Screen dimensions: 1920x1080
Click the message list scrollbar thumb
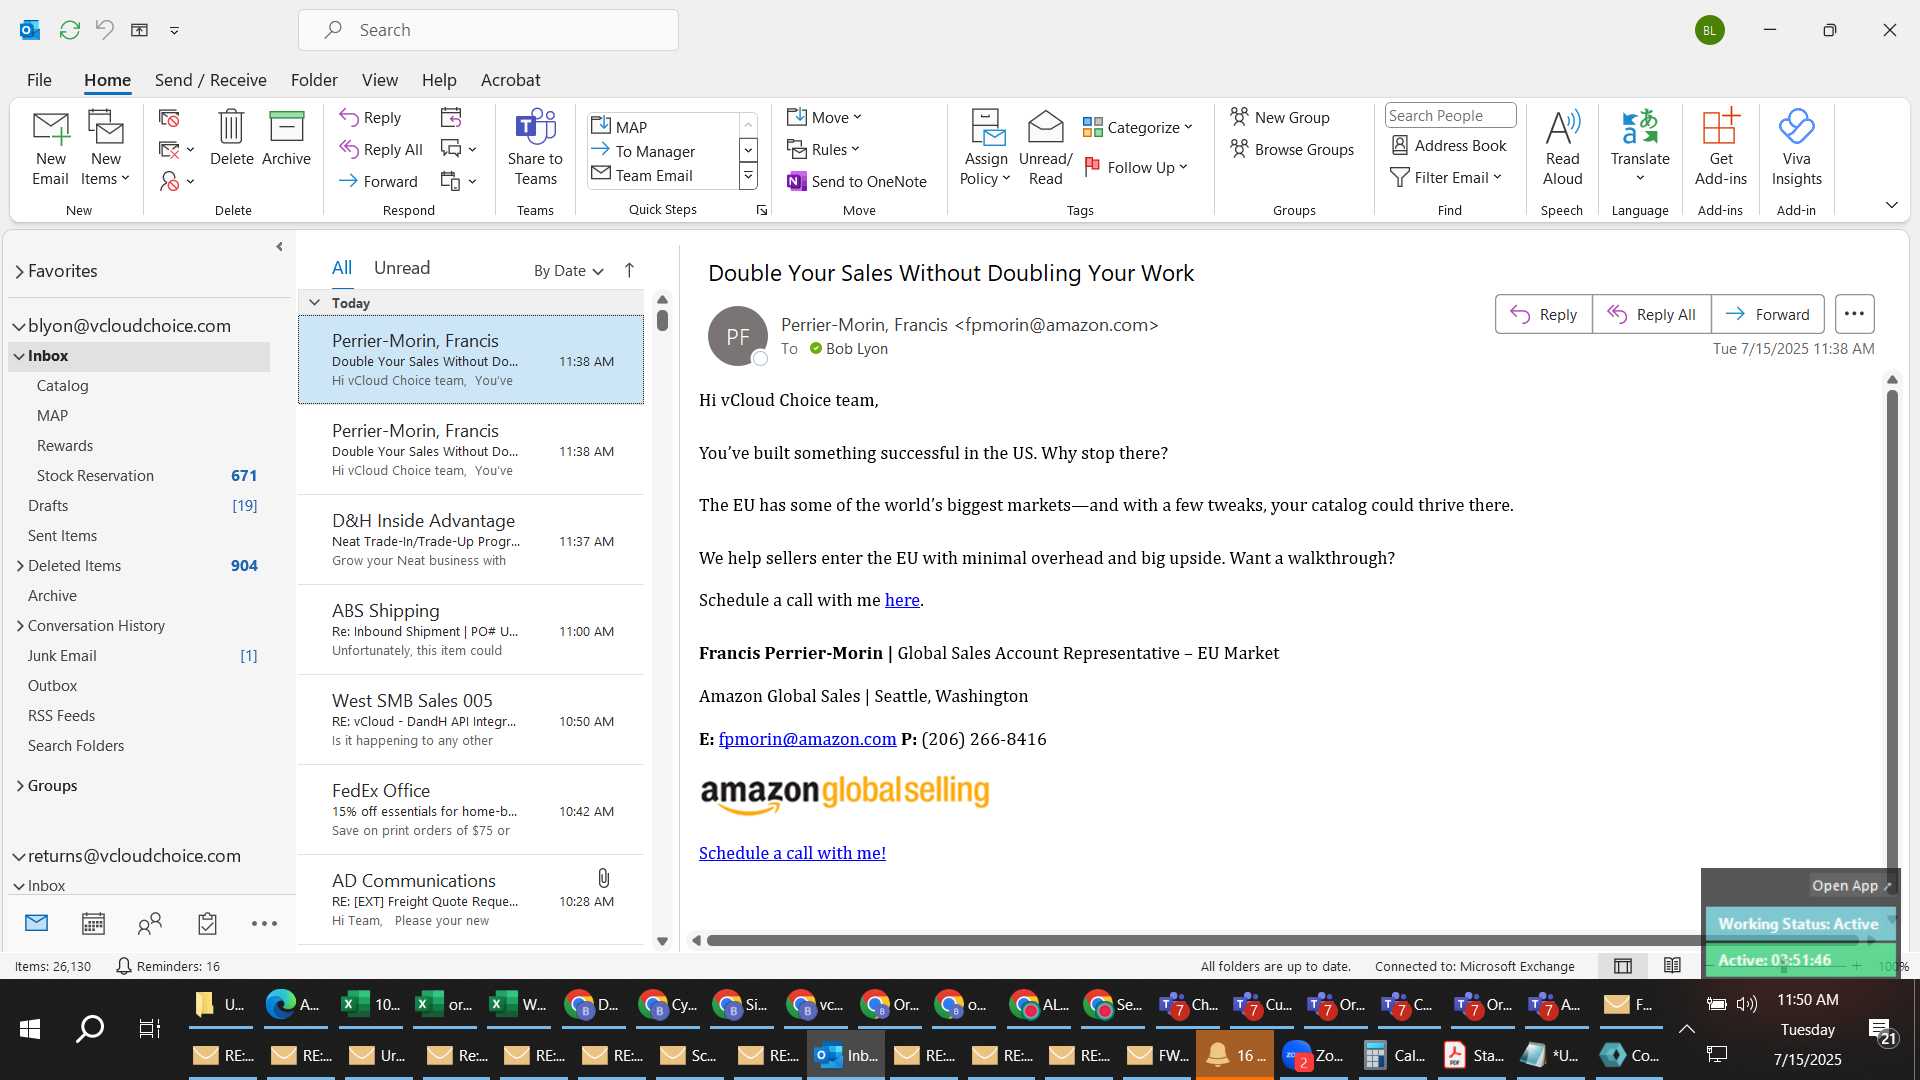(662, 320)
